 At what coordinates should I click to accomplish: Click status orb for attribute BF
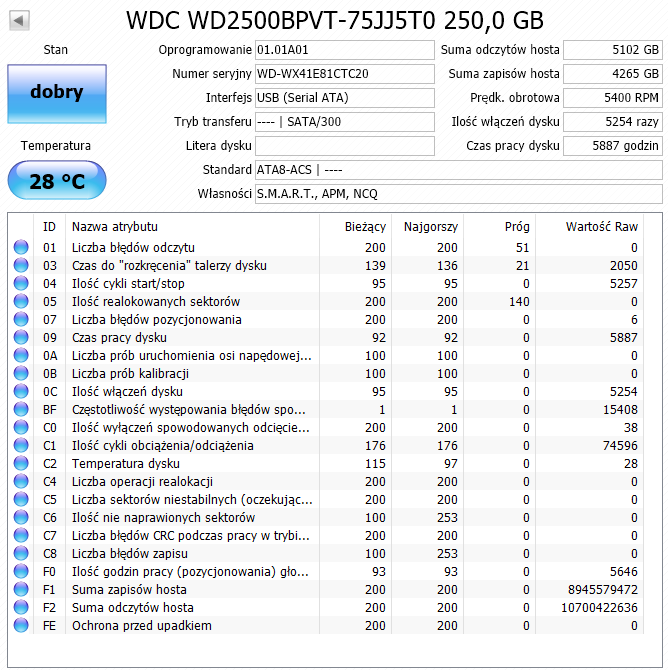[21, 409]
